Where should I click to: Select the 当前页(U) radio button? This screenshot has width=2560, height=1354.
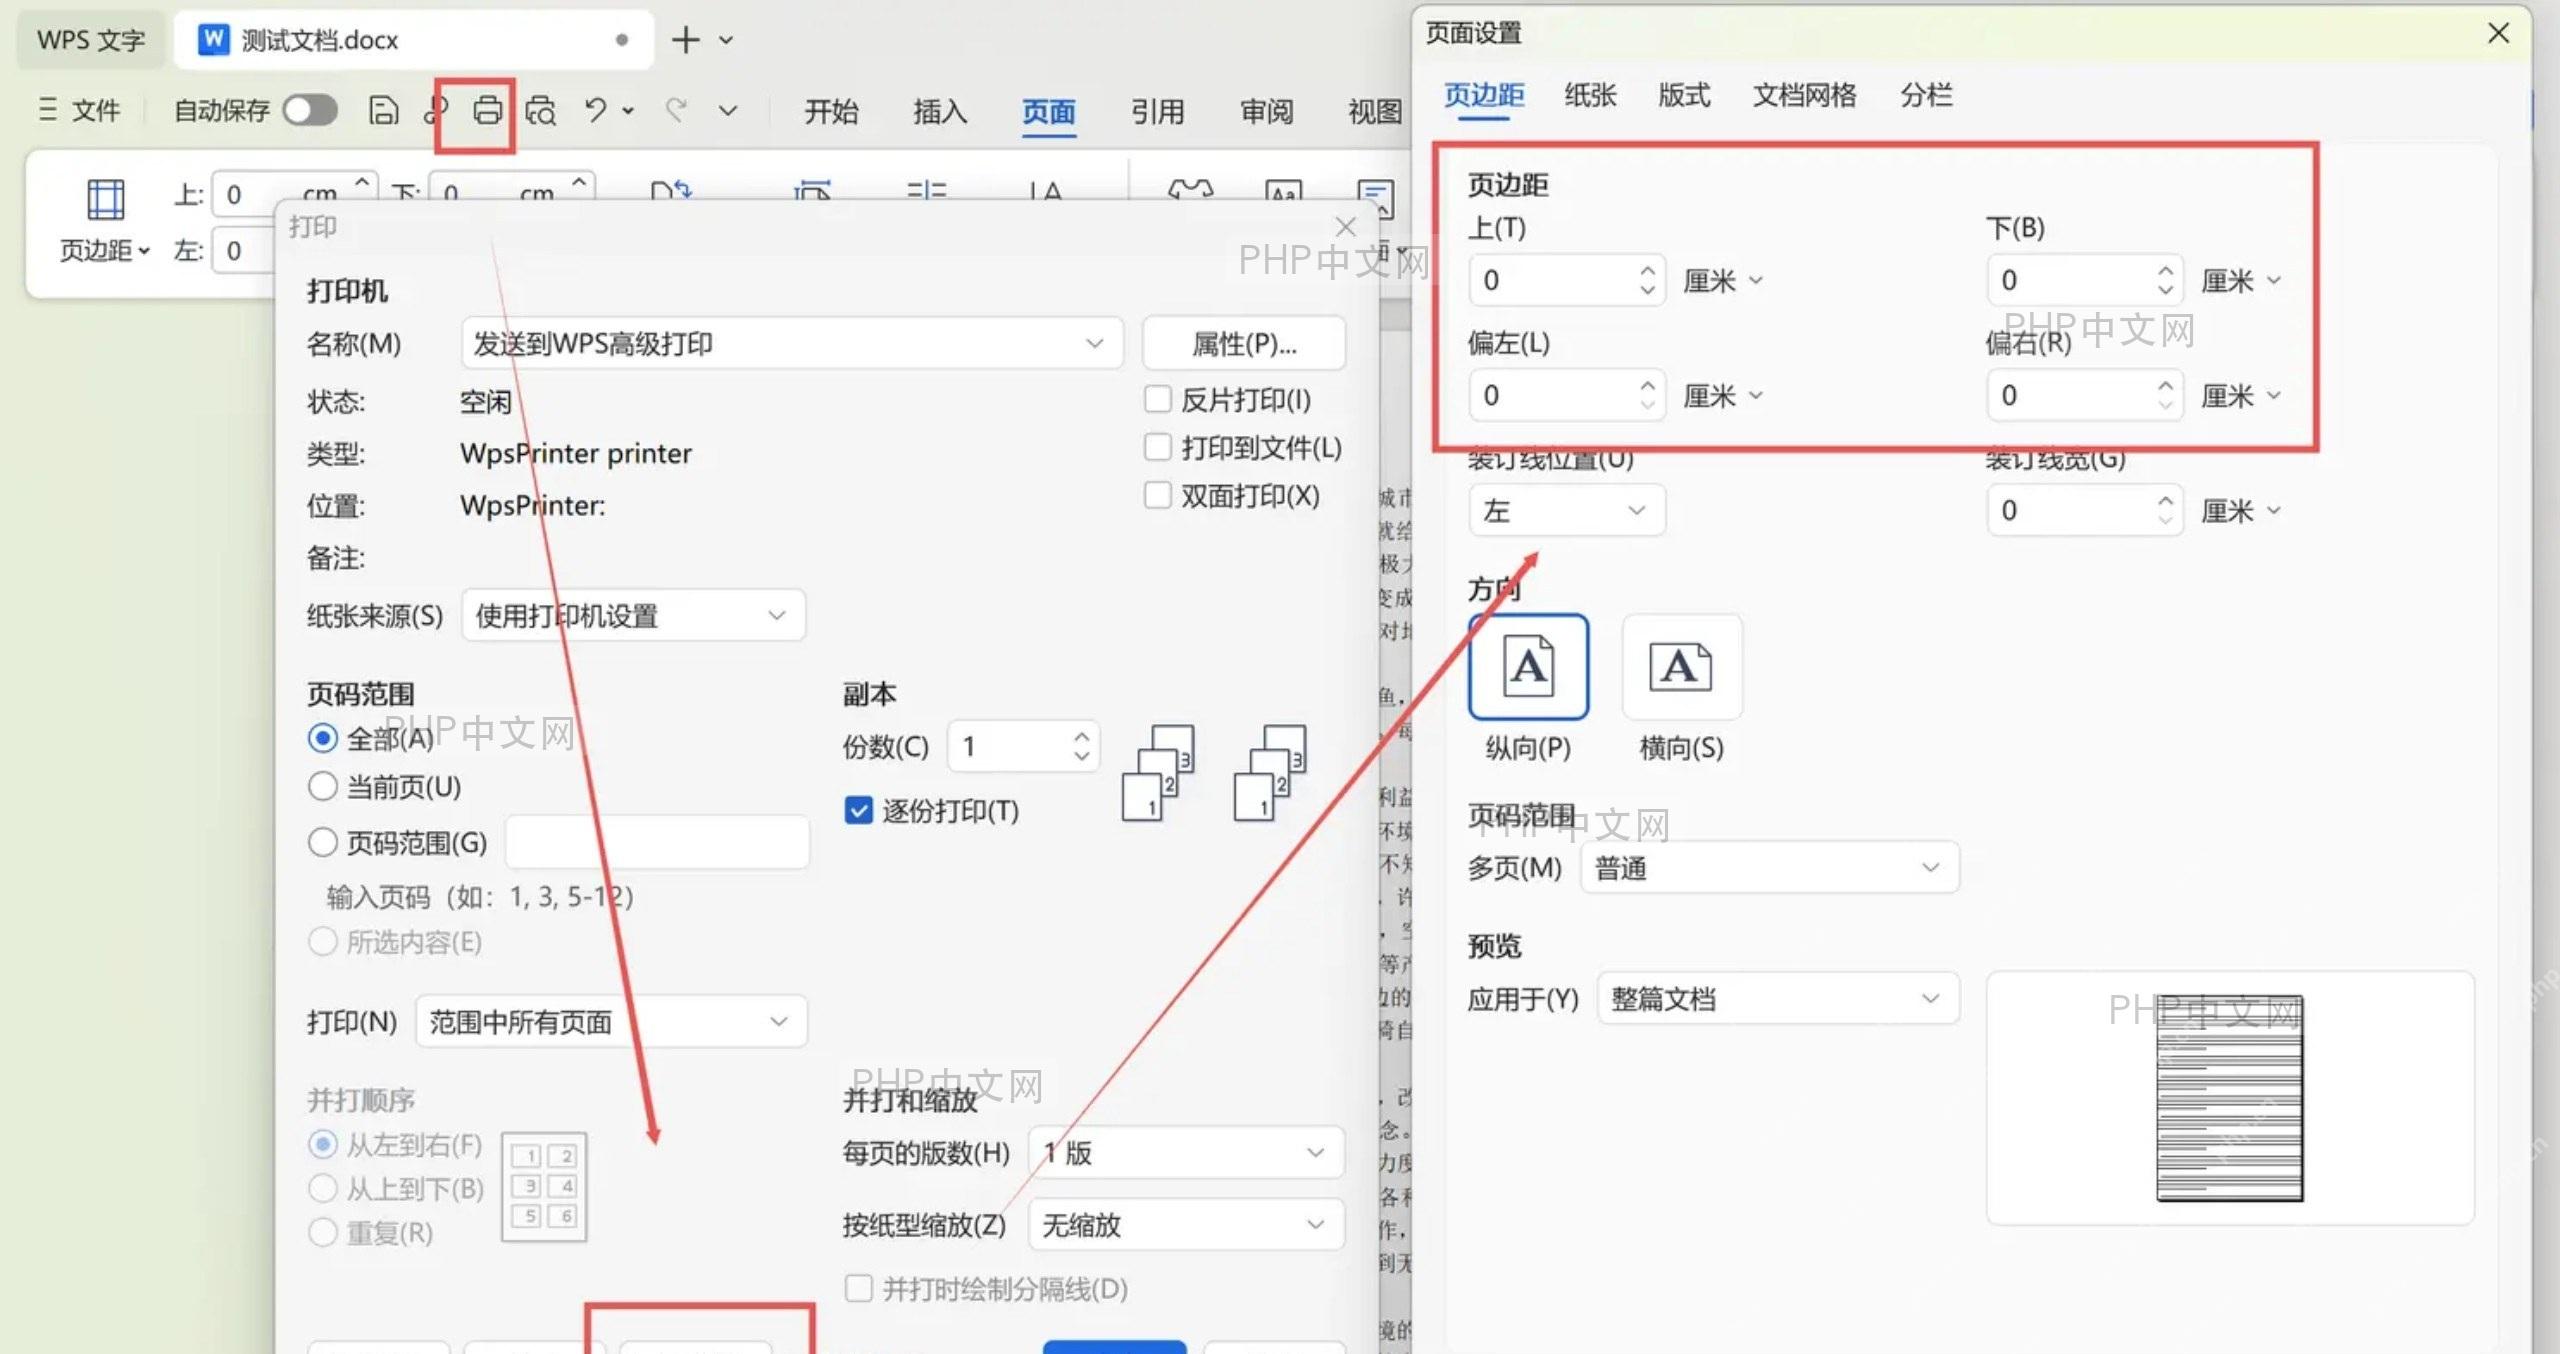322,786
